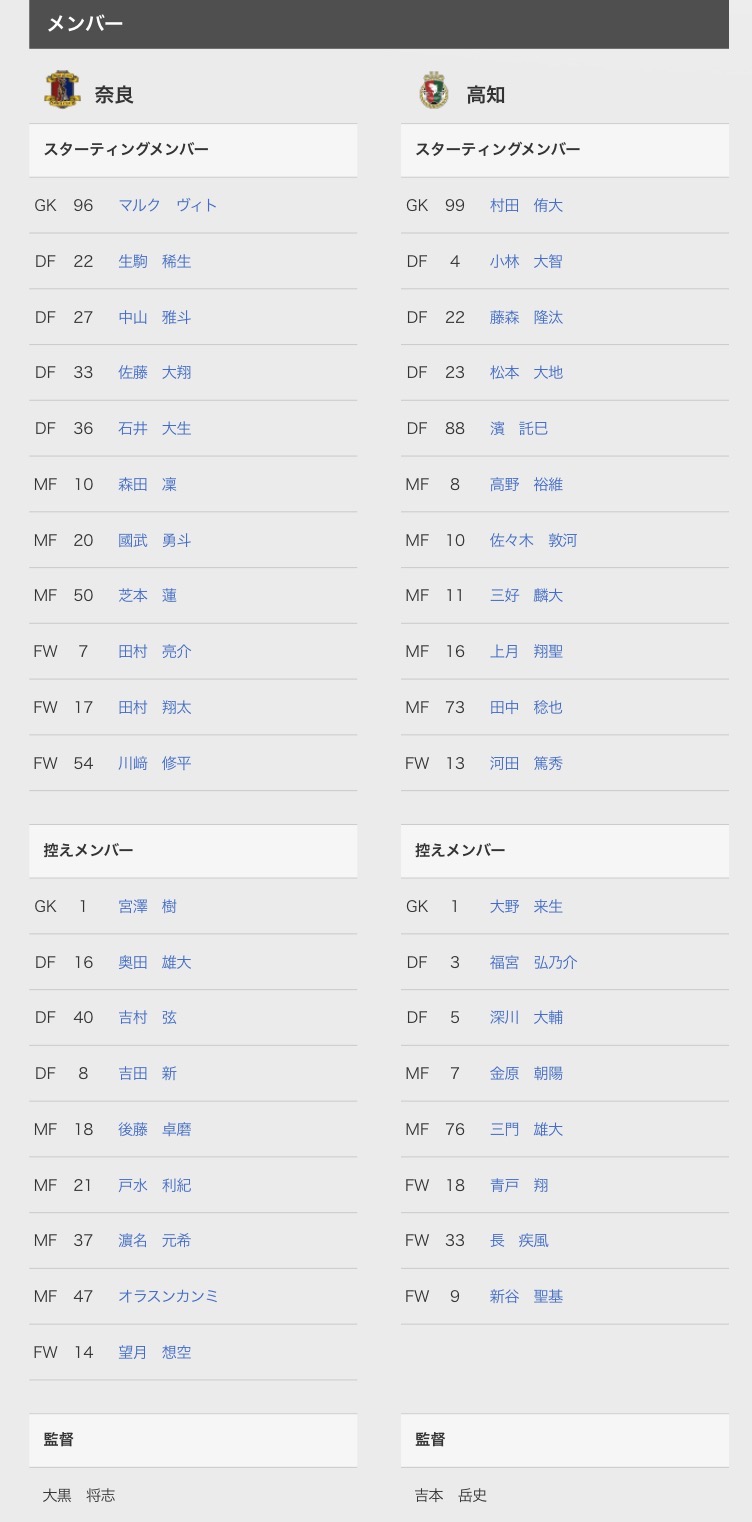Open player マルク ヴィト's profile link
Viewport: 752px width, 1522px height.
click(x=167, y=205)
